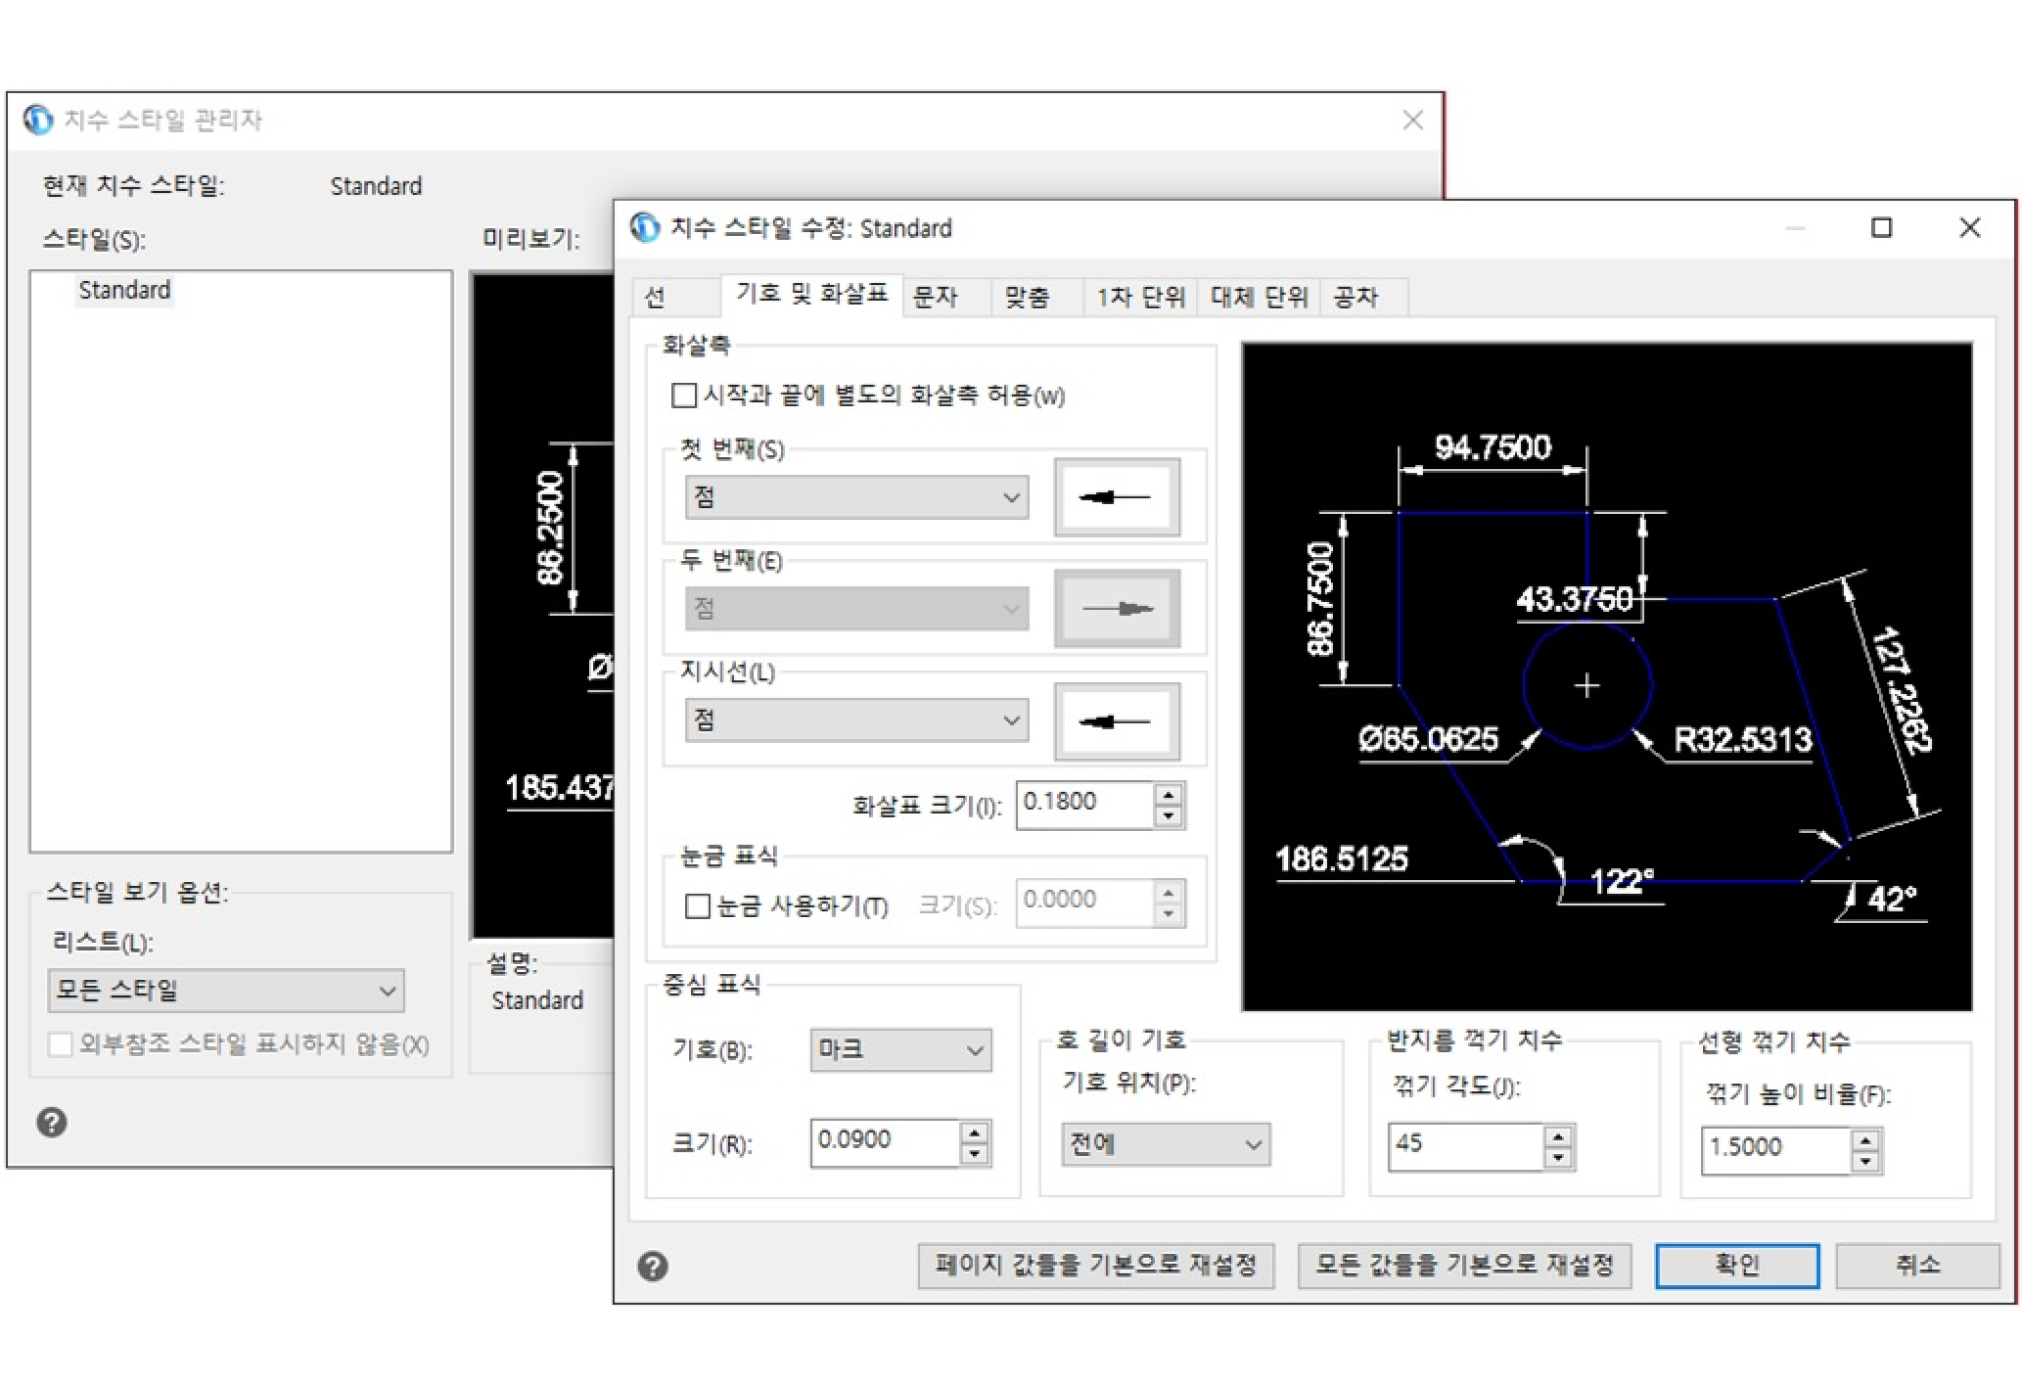Viewport: 2022px width, 1392px height.
Task: Click the 중심 표식 크기 field showing 0.0900
Action: tap(884, 1142)
